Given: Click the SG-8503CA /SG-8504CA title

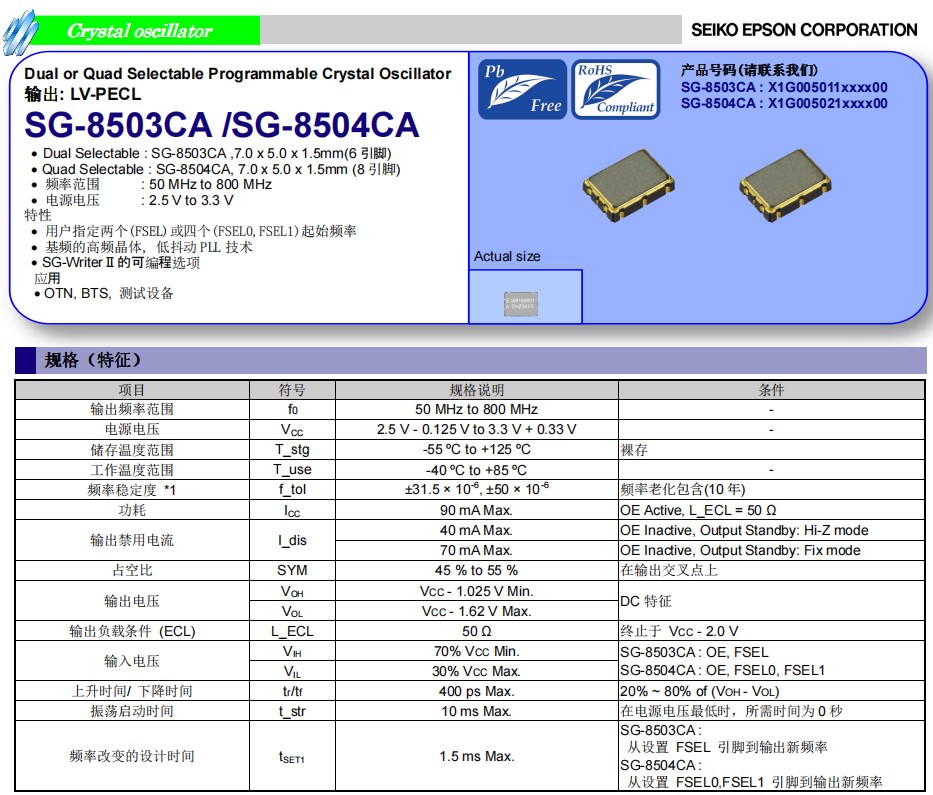Looking at the screenshot, I should (x=222, y=125).
